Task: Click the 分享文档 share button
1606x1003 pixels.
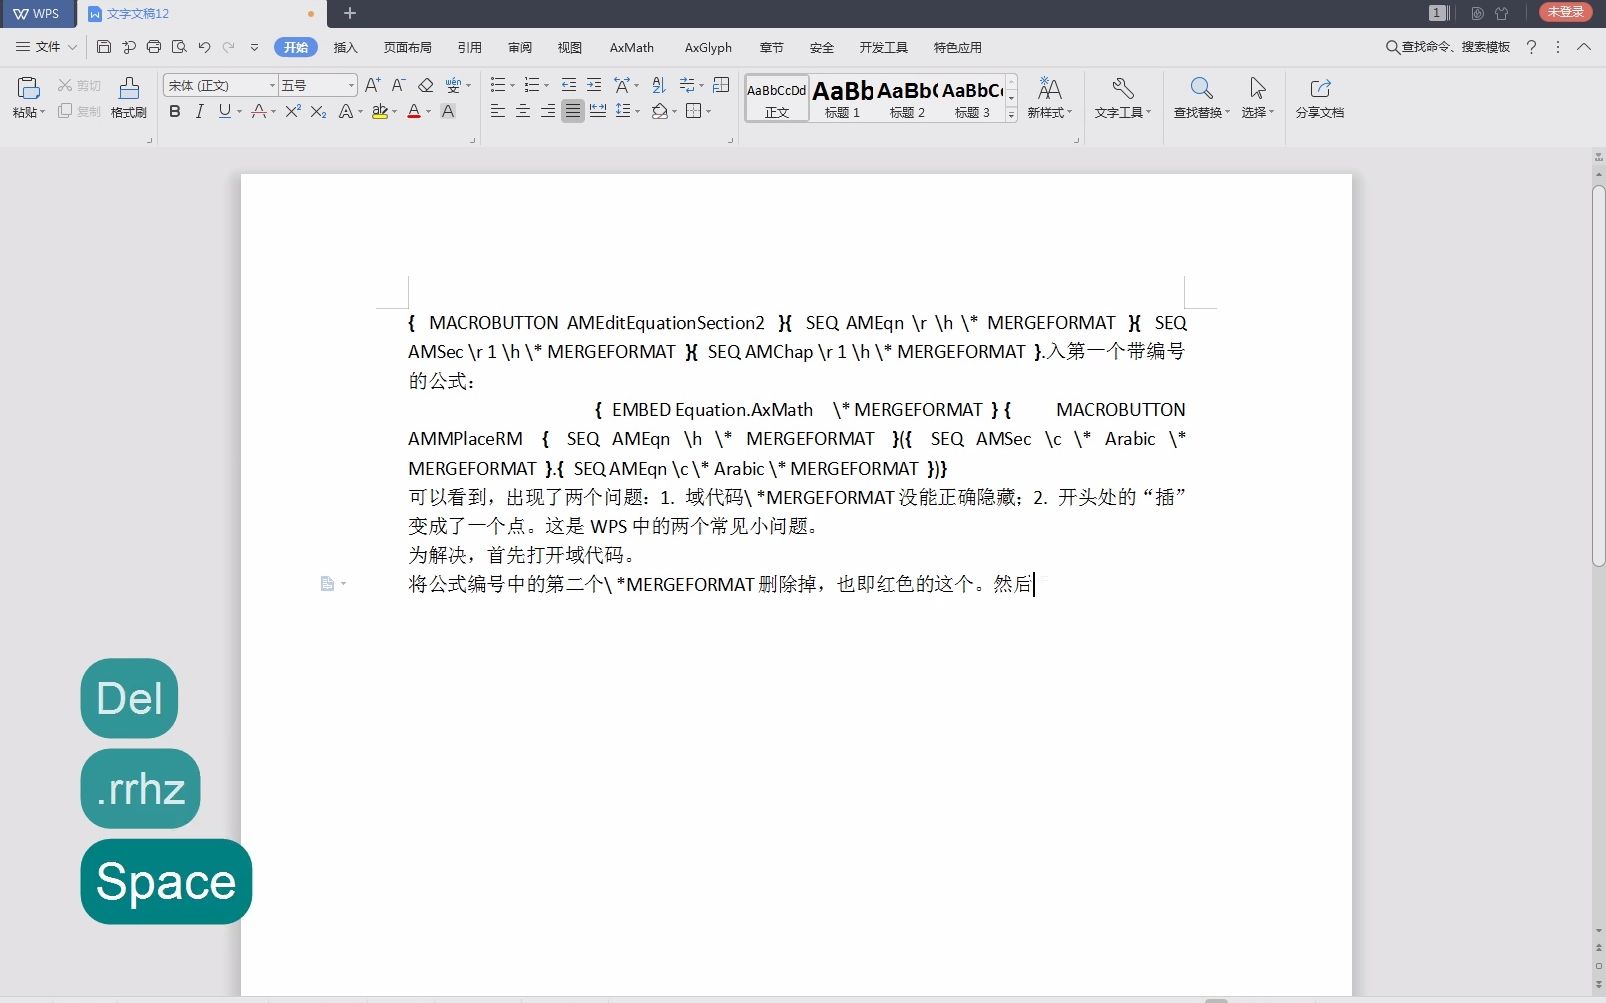Action: 1321,97
